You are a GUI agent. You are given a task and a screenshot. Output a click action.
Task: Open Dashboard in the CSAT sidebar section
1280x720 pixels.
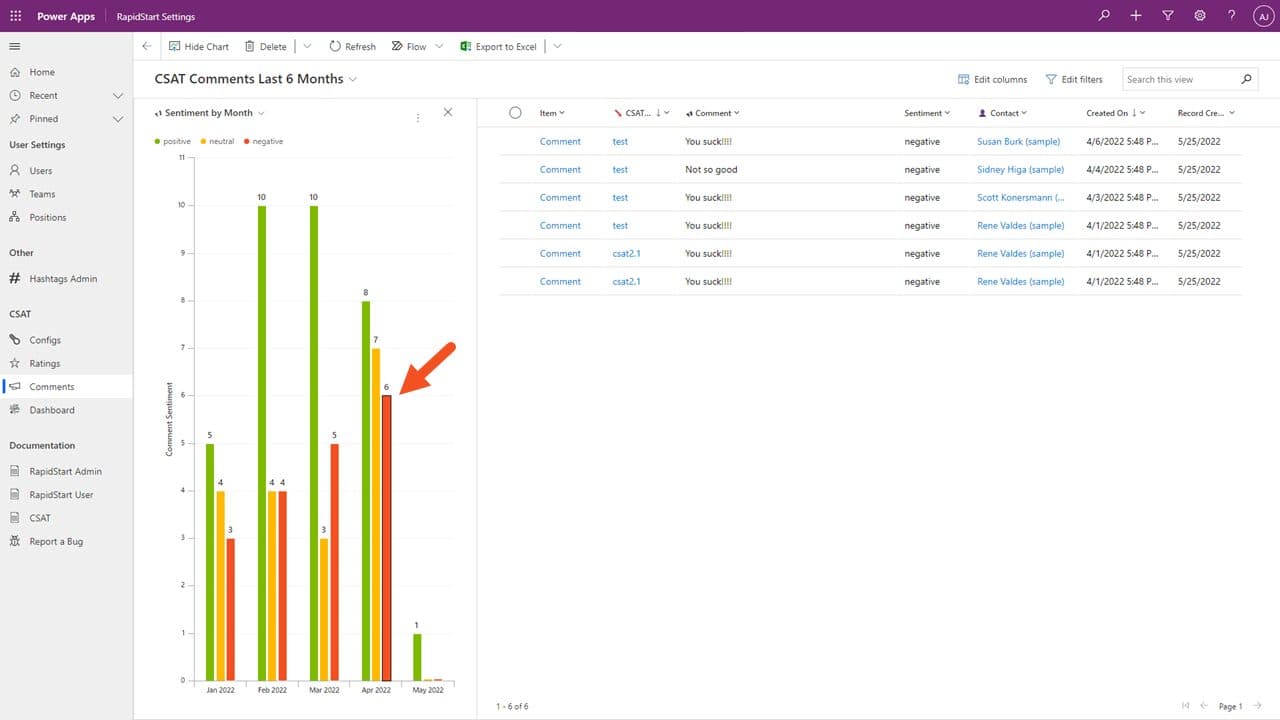[52, 410]
